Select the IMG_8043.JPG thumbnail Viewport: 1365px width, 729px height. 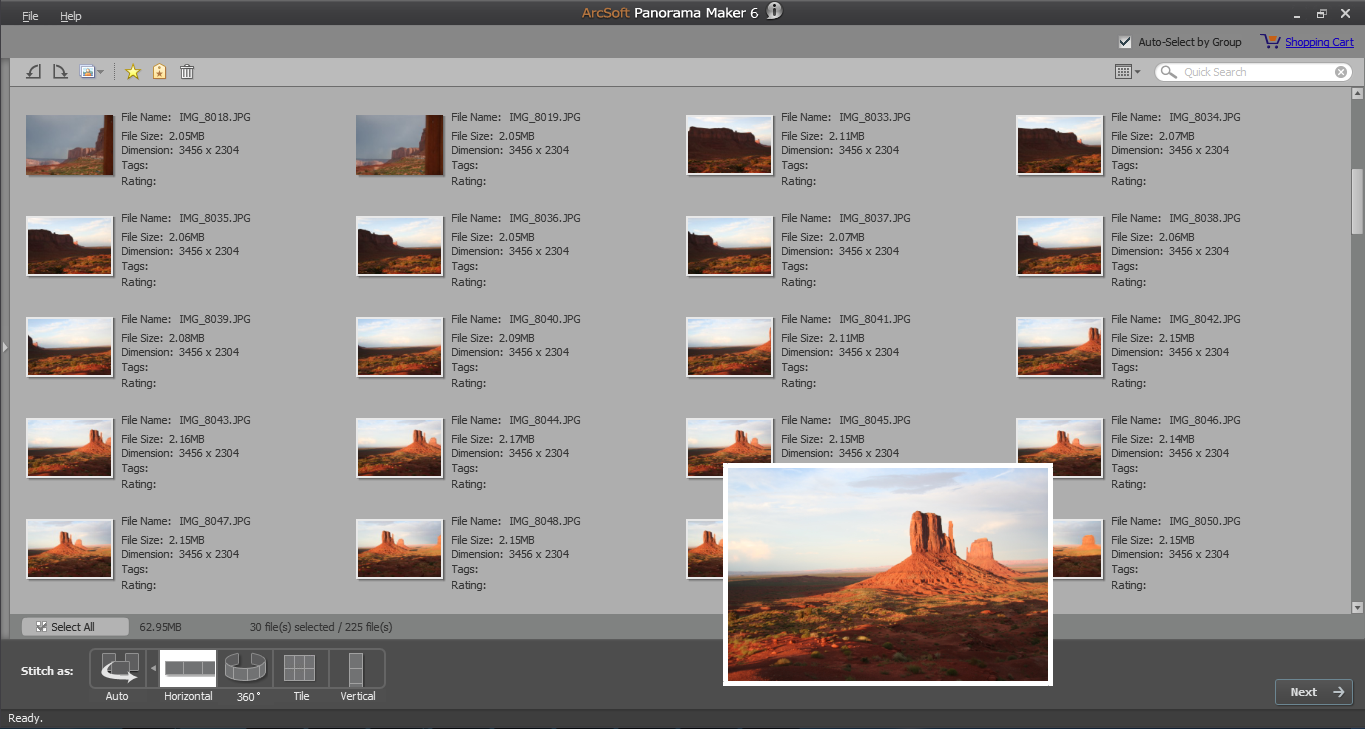coord(70,448)
